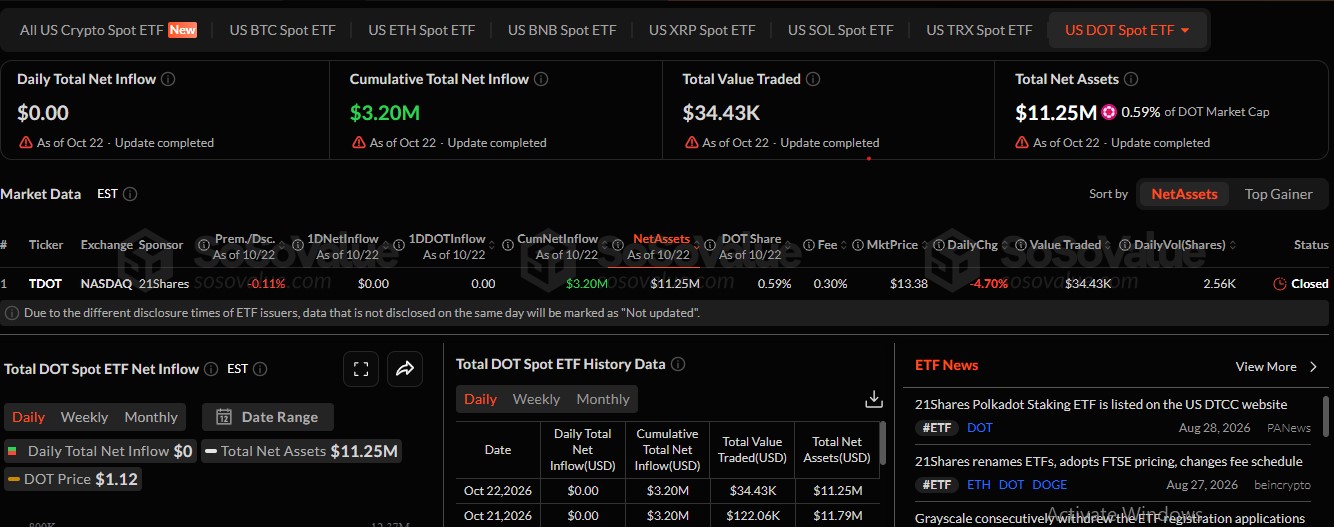Open info icon before 1DDOTInflow column header

pos(400,245)
